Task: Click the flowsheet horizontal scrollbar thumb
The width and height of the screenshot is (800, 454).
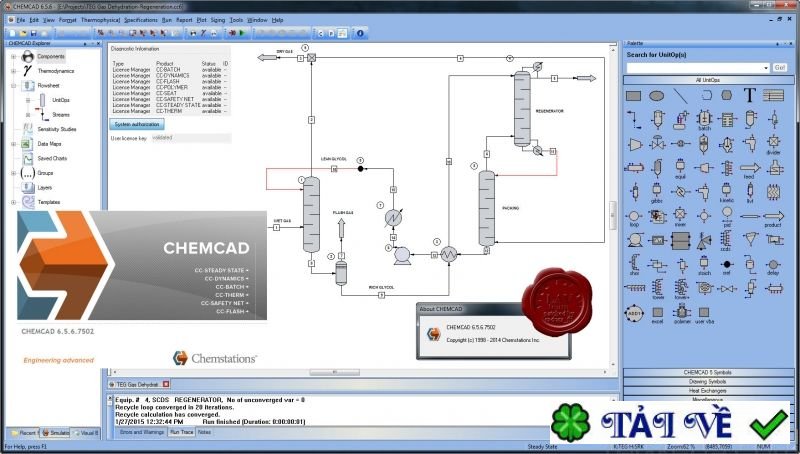Action: 334,372
